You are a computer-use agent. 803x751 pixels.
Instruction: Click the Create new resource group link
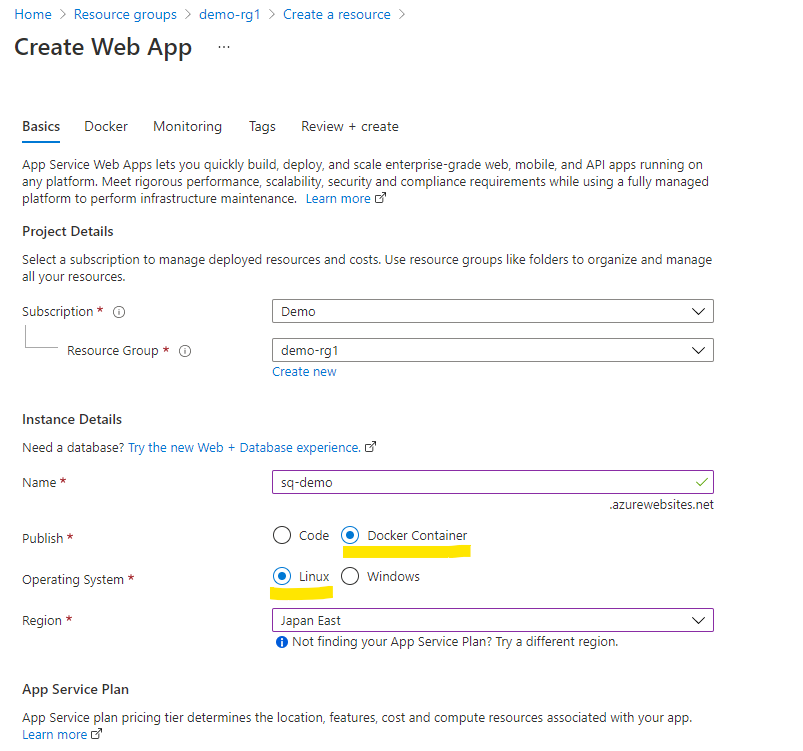(x=304, y=372)
